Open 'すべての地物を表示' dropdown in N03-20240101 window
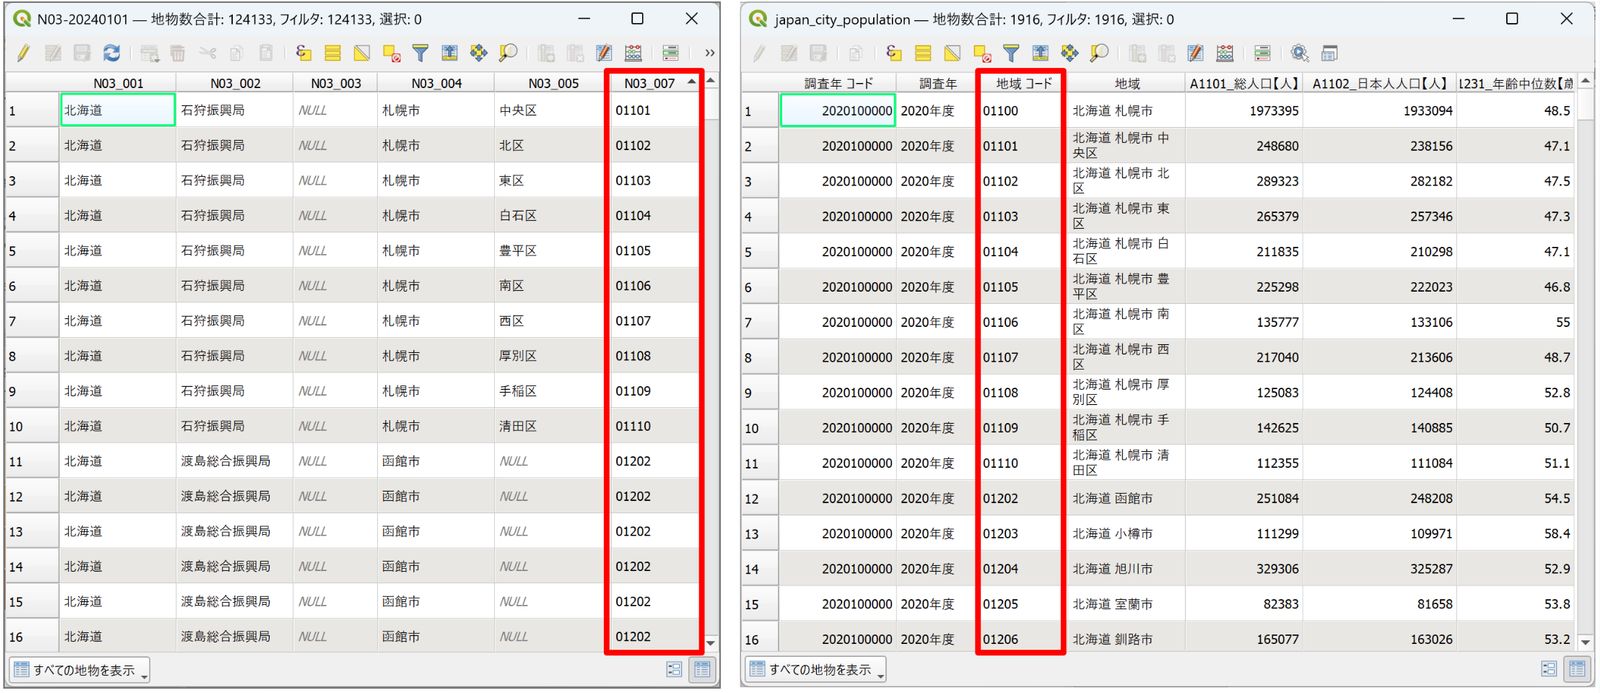This screenshot has width=1600, height=693. (x=79, y=670)
